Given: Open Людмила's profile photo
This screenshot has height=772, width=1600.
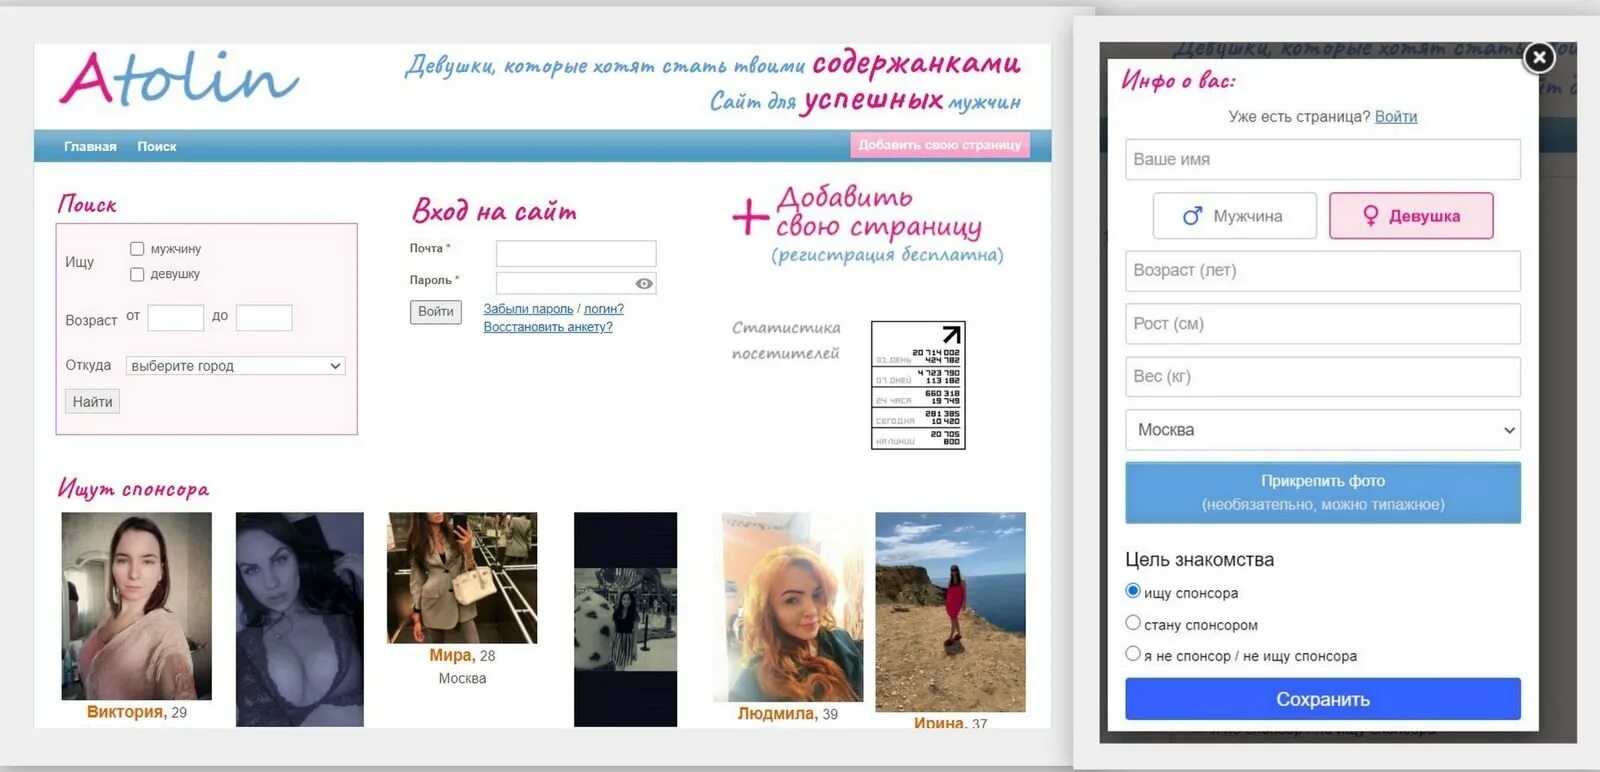Looking at the screenshot, I should coord(788,607).
